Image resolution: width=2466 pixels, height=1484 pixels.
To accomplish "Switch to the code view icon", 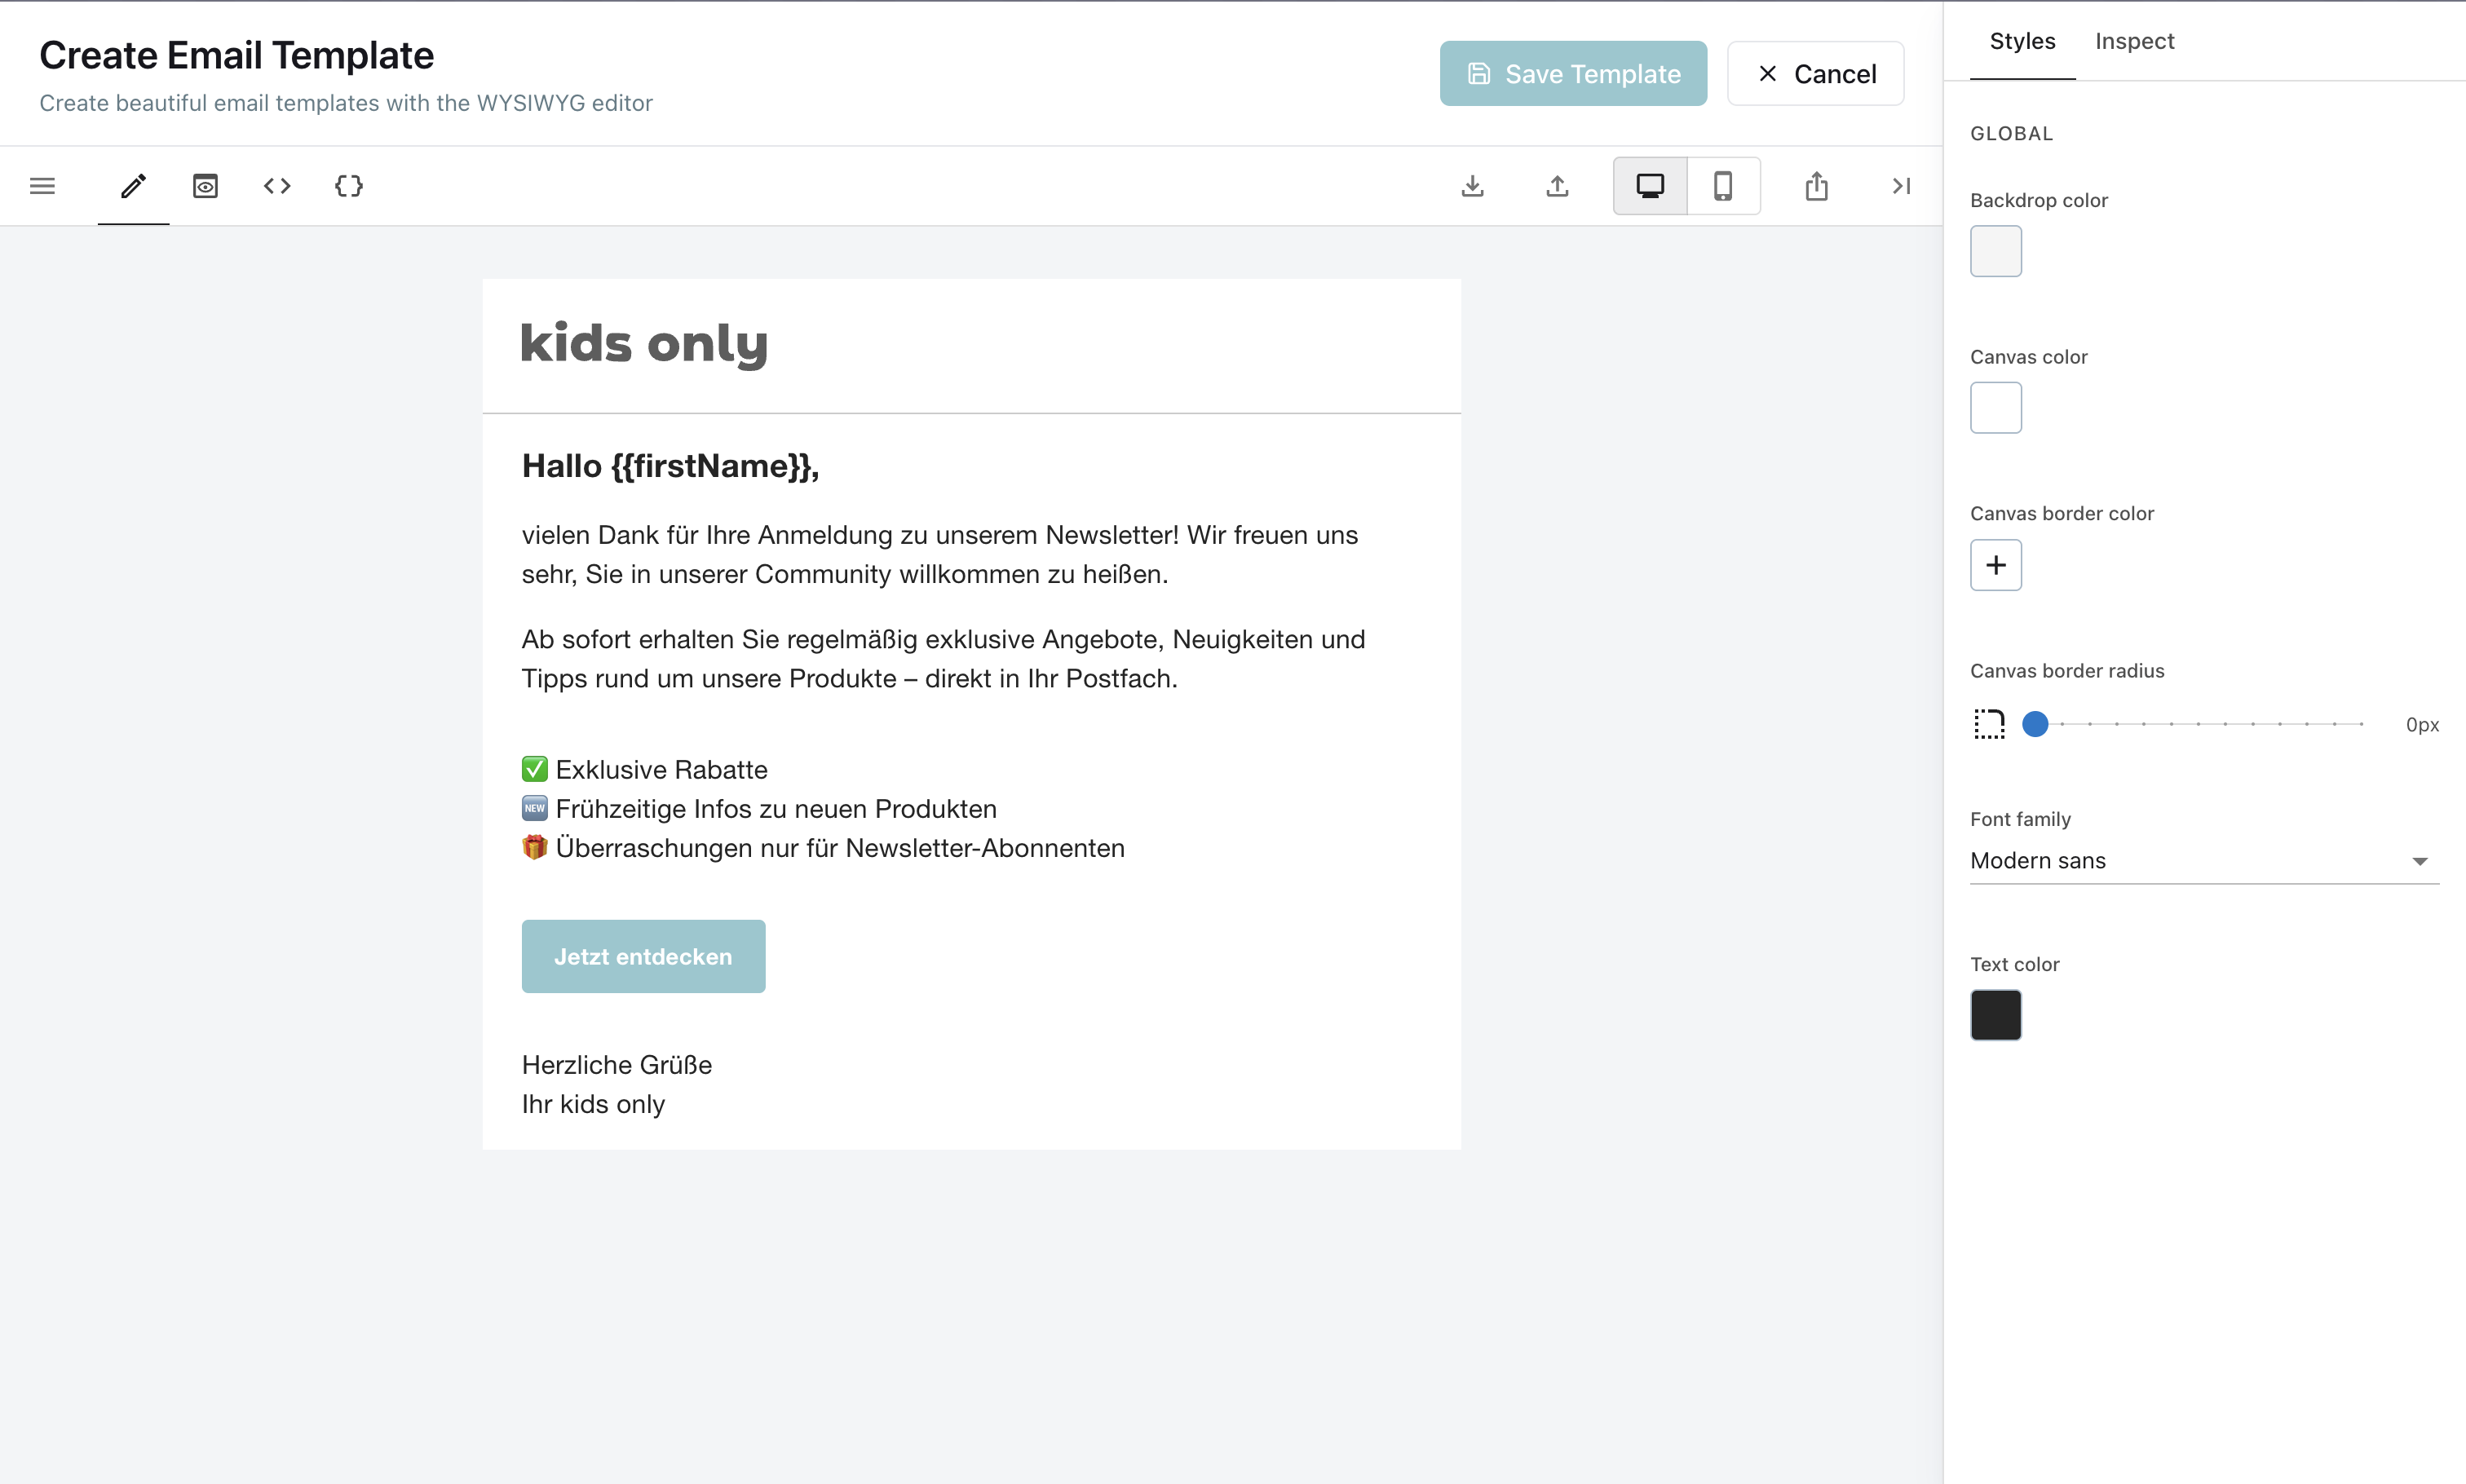I will coord(277,186).
